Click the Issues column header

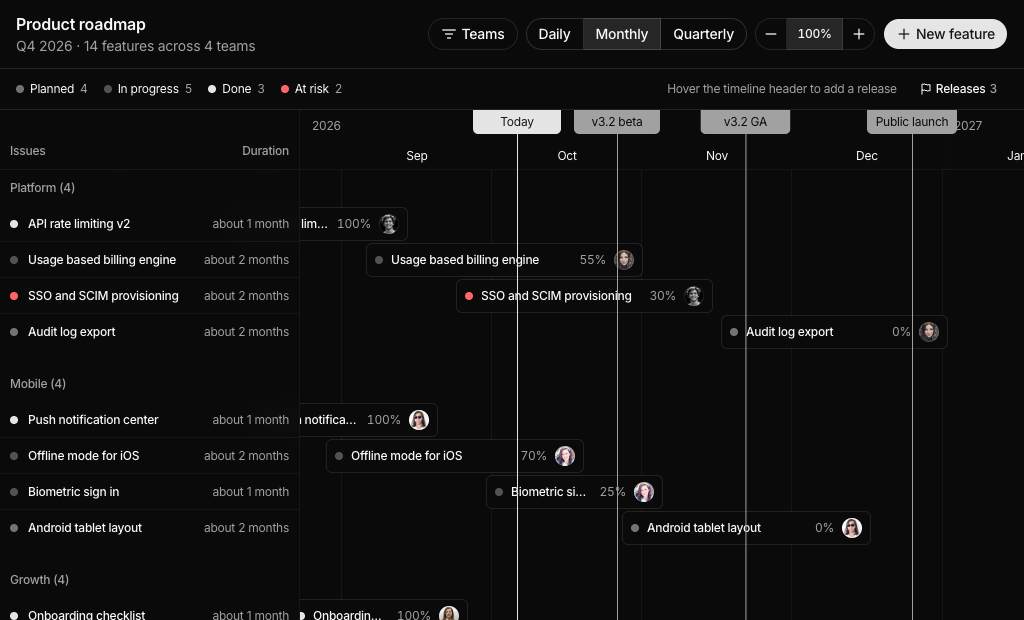tap(27, 151)
